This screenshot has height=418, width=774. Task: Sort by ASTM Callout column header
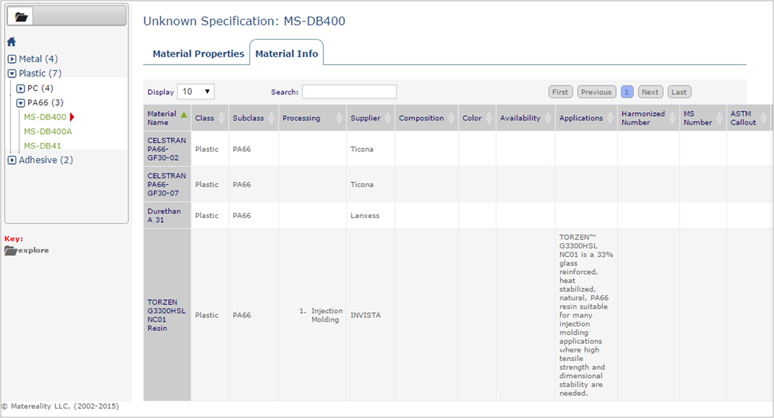[748, 118]
